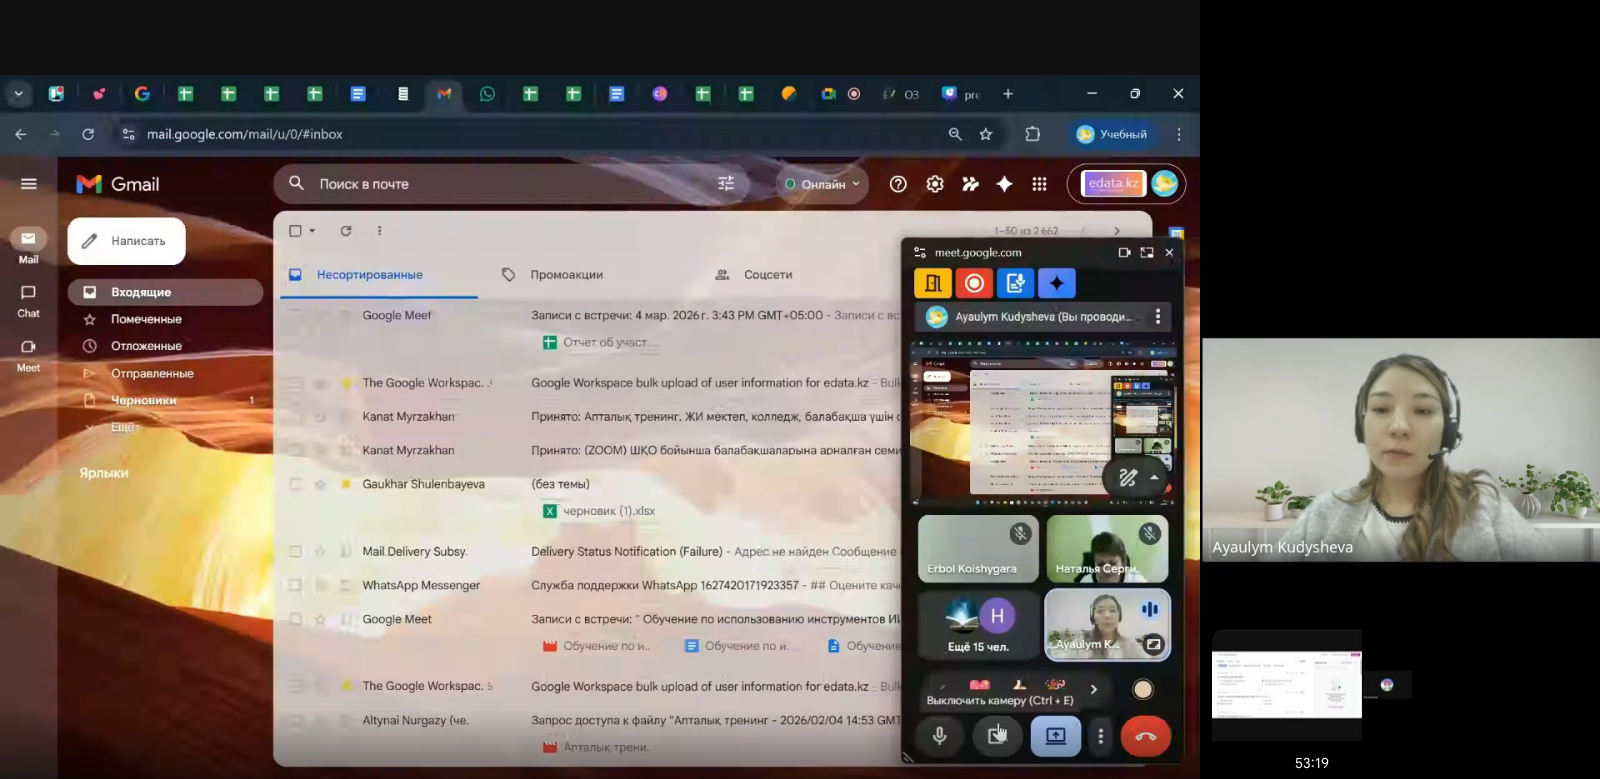This screenshot has height=779, width=1600.
Task: Open Gmail settings gear
Action: (935, 184)
